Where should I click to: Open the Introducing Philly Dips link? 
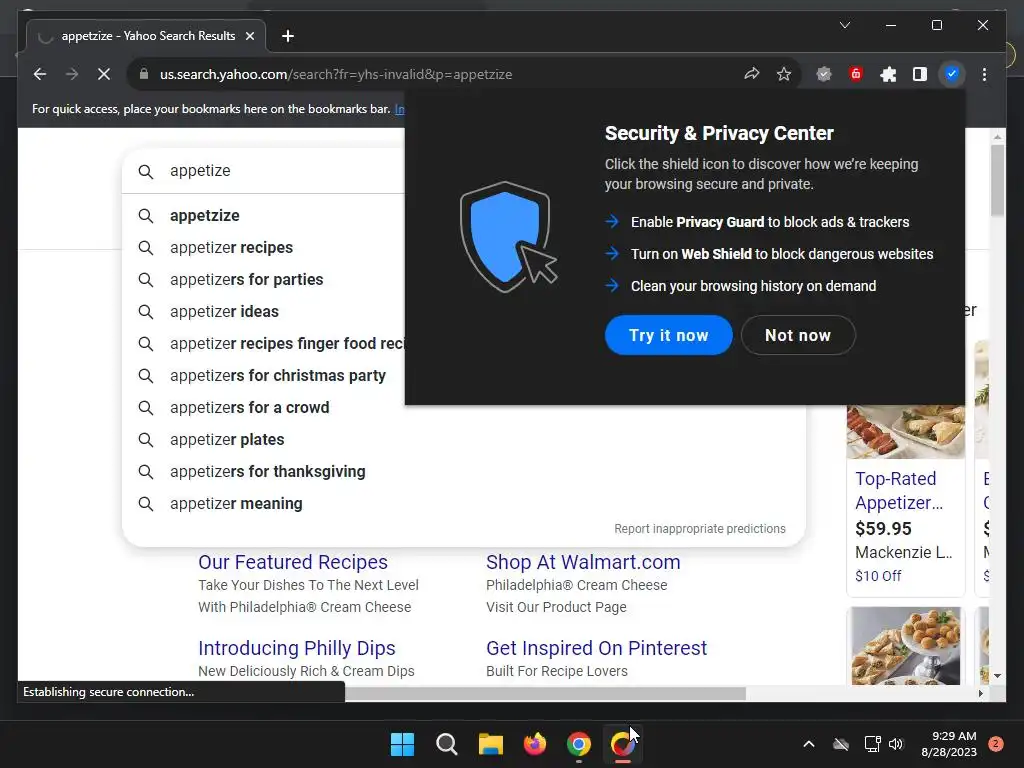click(296, 648)
